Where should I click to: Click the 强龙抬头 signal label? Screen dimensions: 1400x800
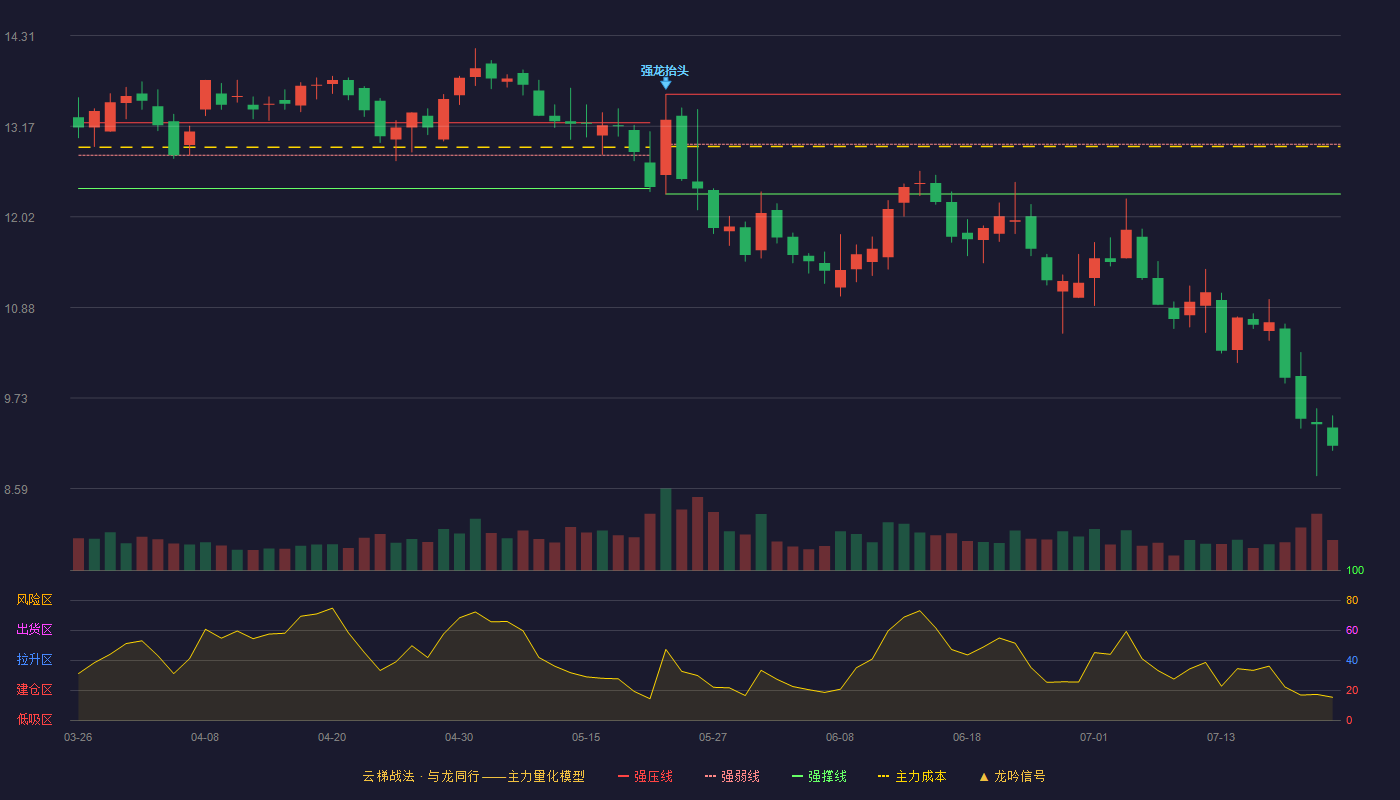click(665, 71)
